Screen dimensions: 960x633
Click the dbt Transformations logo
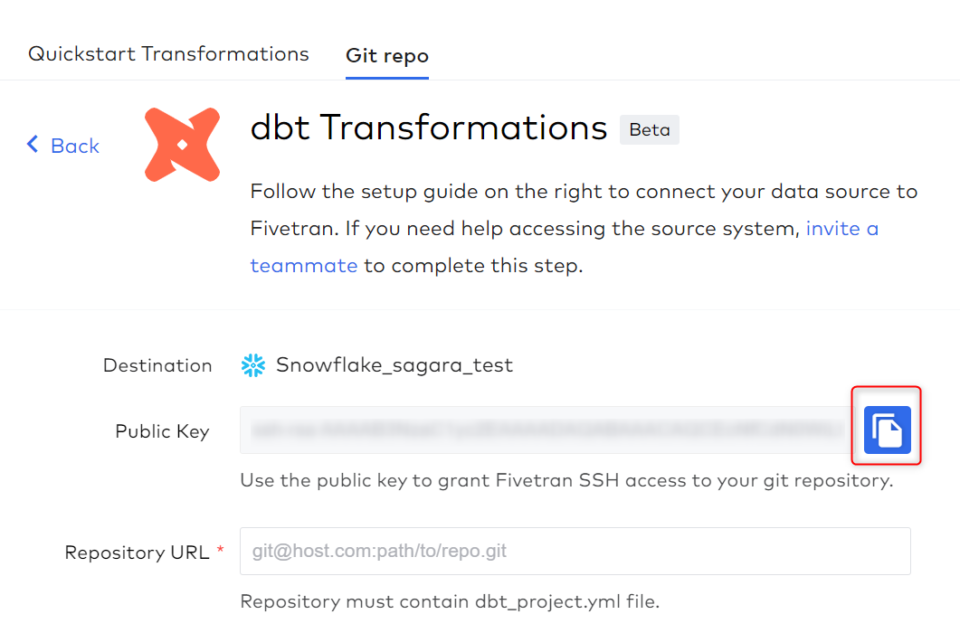(182, 146)
